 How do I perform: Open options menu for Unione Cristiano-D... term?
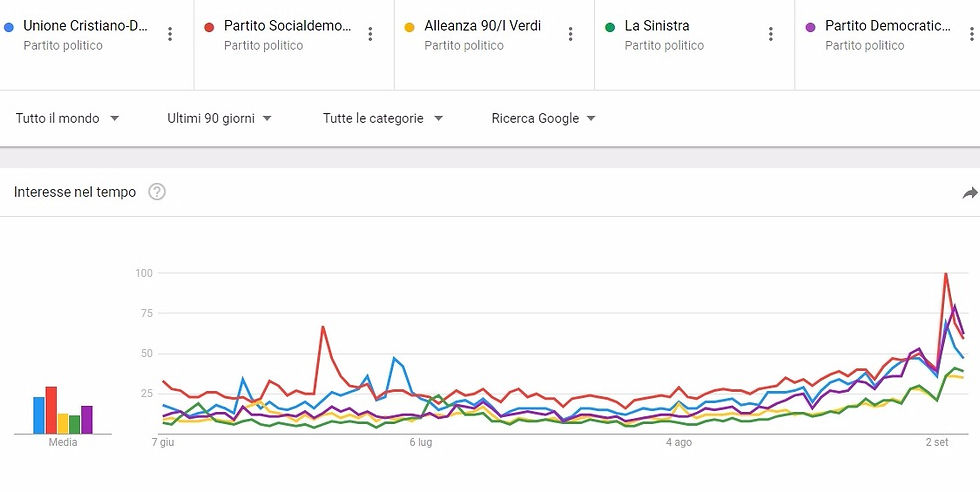point(170,34)
